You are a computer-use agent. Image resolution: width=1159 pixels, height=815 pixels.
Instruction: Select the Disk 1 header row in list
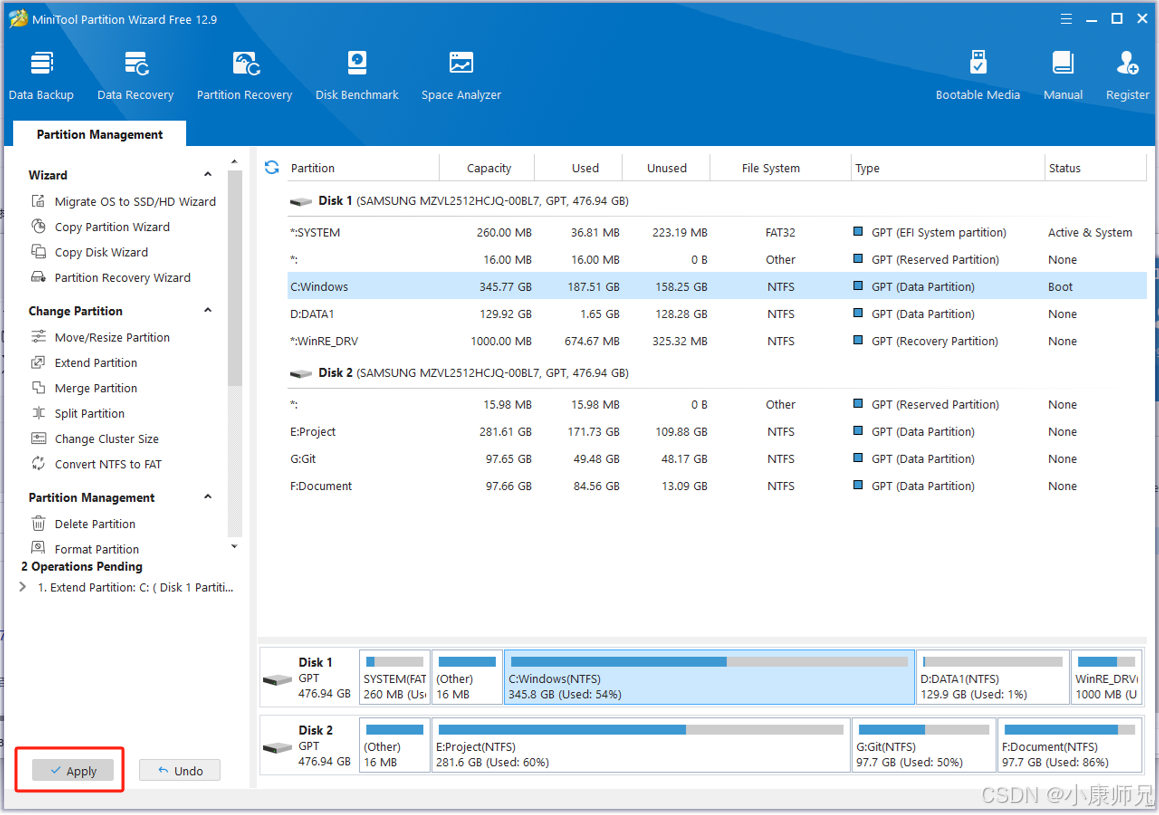click(x=717, y=201)
